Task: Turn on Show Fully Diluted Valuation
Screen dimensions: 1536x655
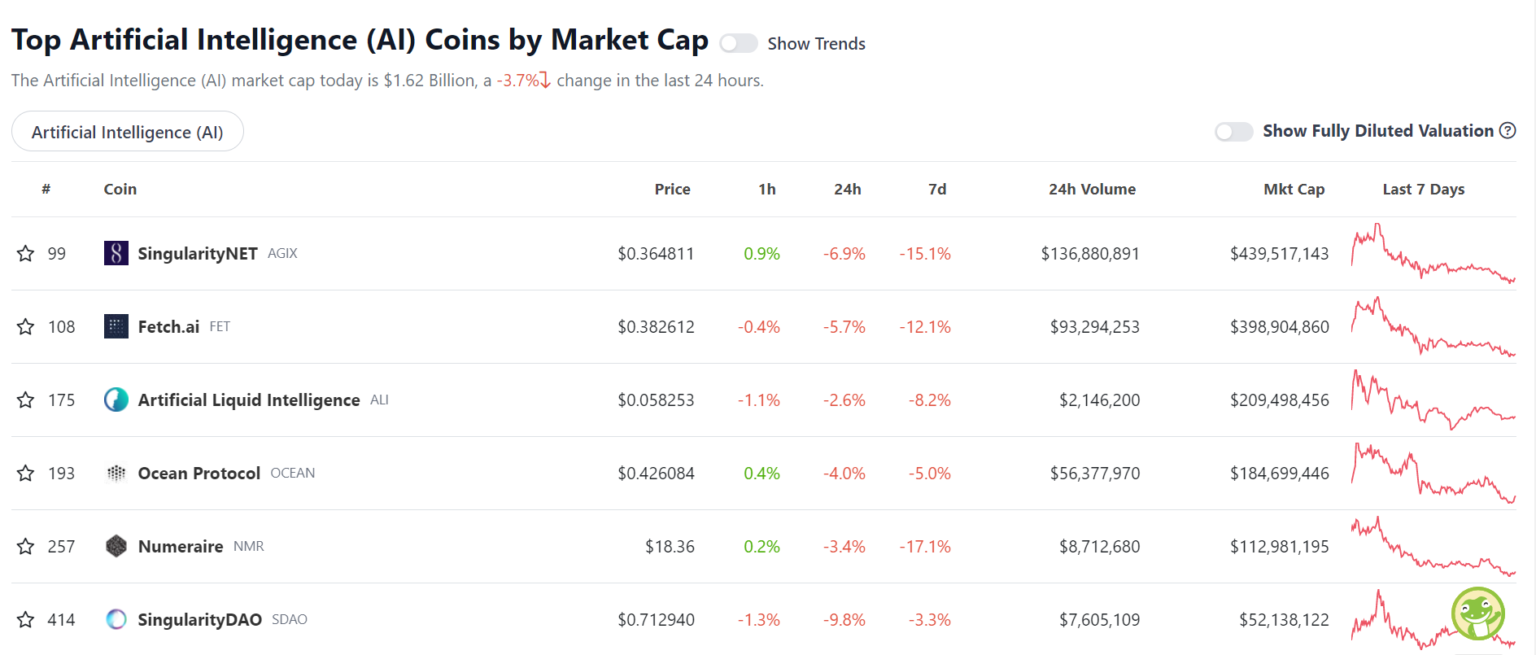Action: [x=1234, y=131]
